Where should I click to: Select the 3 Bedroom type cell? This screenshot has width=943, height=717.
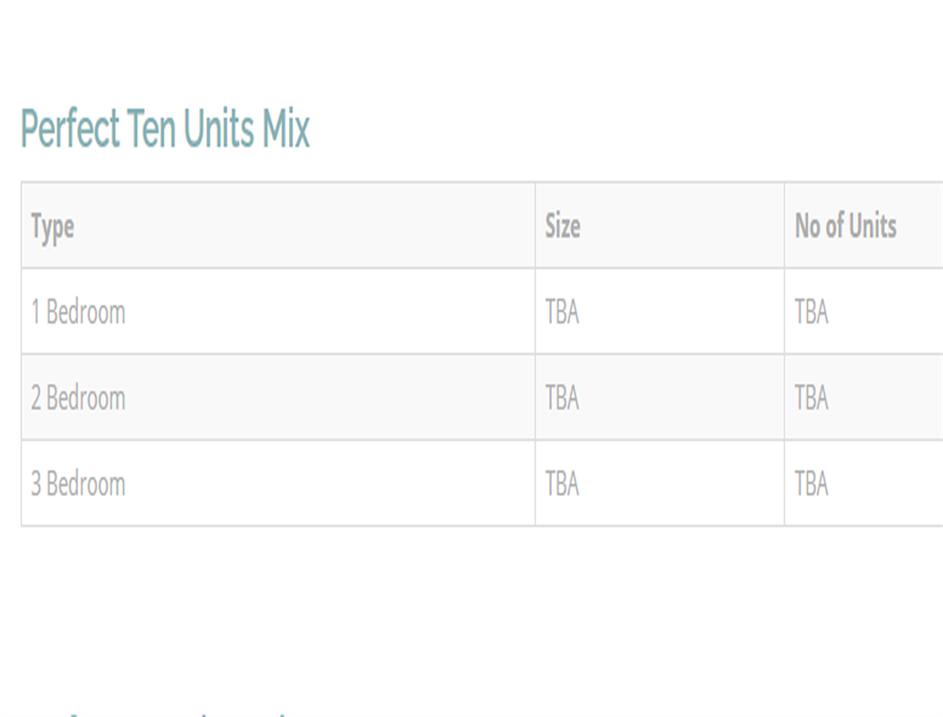pyautogui.click(x=78, y=484)
